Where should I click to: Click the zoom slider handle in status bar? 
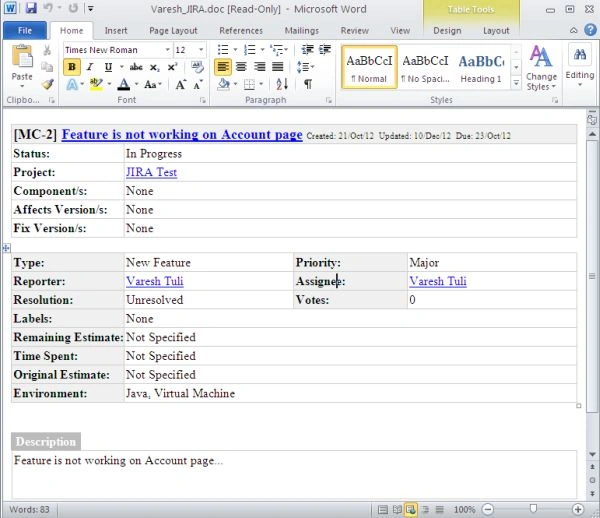click(533, 508)
